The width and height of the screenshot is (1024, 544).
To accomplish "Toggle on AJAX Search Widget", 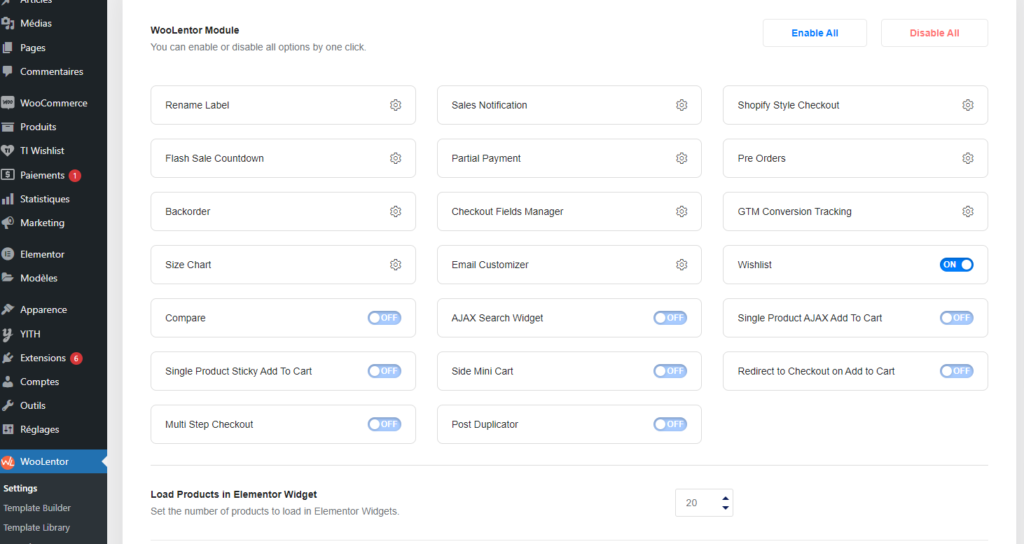I will click(670, 318).
